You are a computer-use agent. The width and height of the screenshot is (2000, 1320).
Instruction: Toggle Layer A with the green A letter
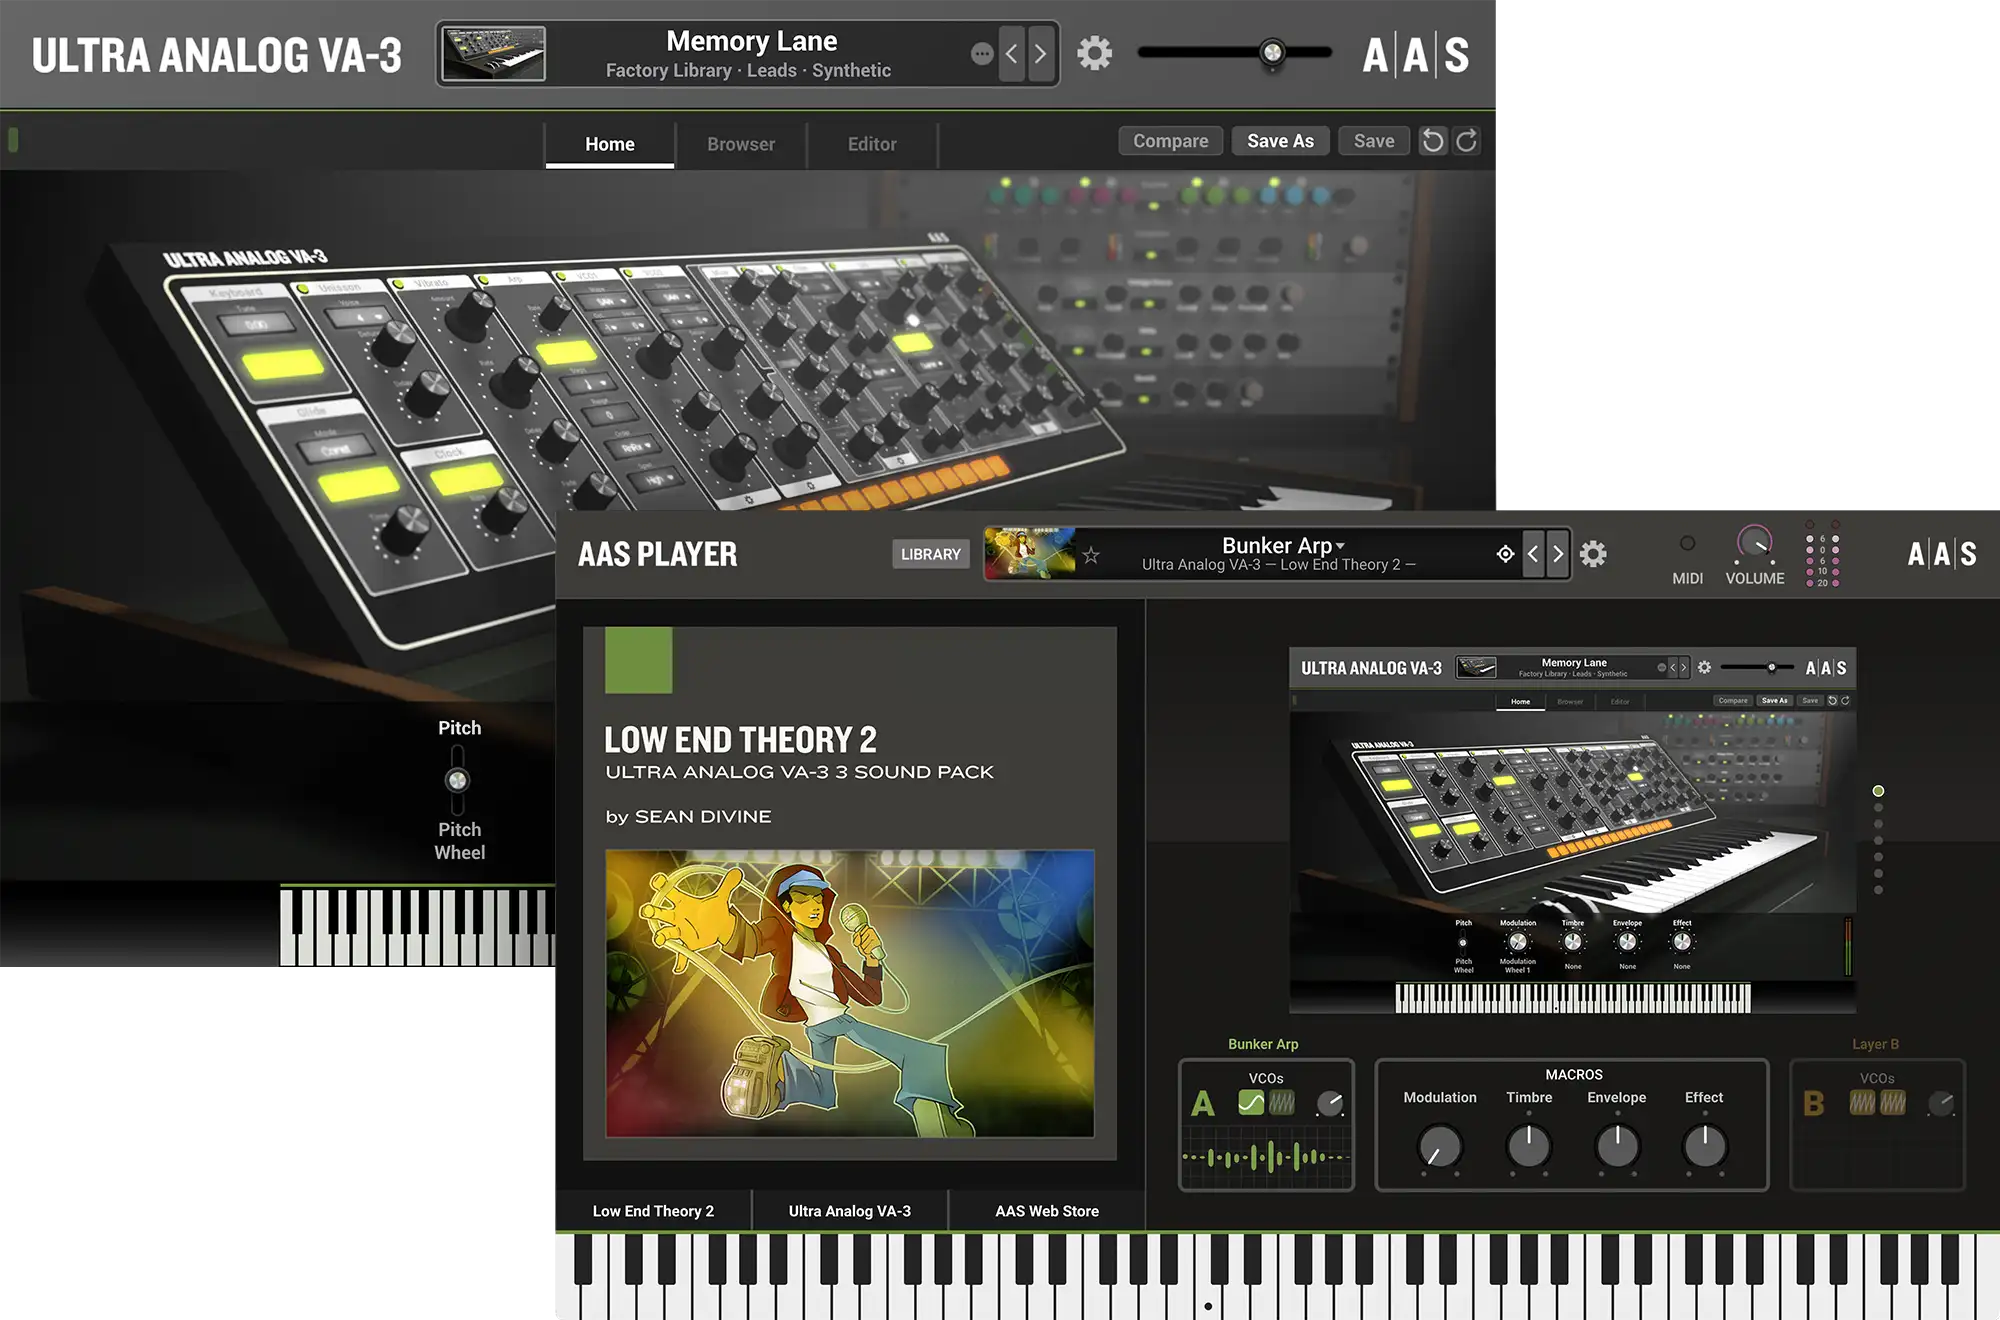coord(1203,1104)
